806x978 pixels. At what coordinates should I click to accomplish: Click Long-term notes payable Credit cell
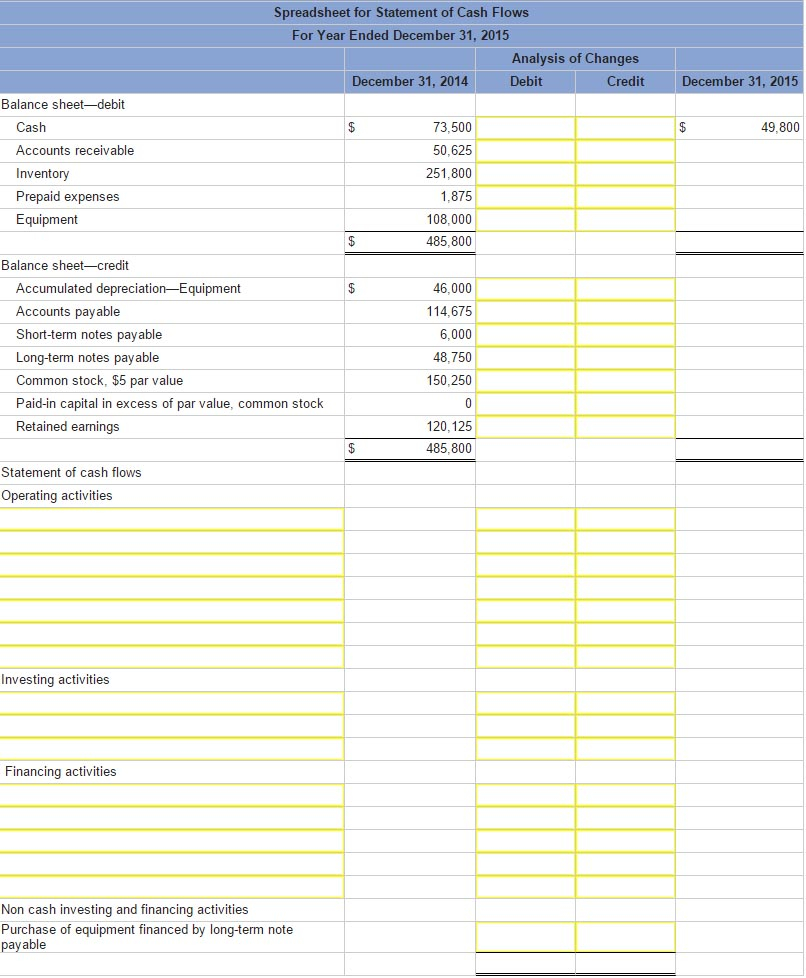(x=625, y=358)
